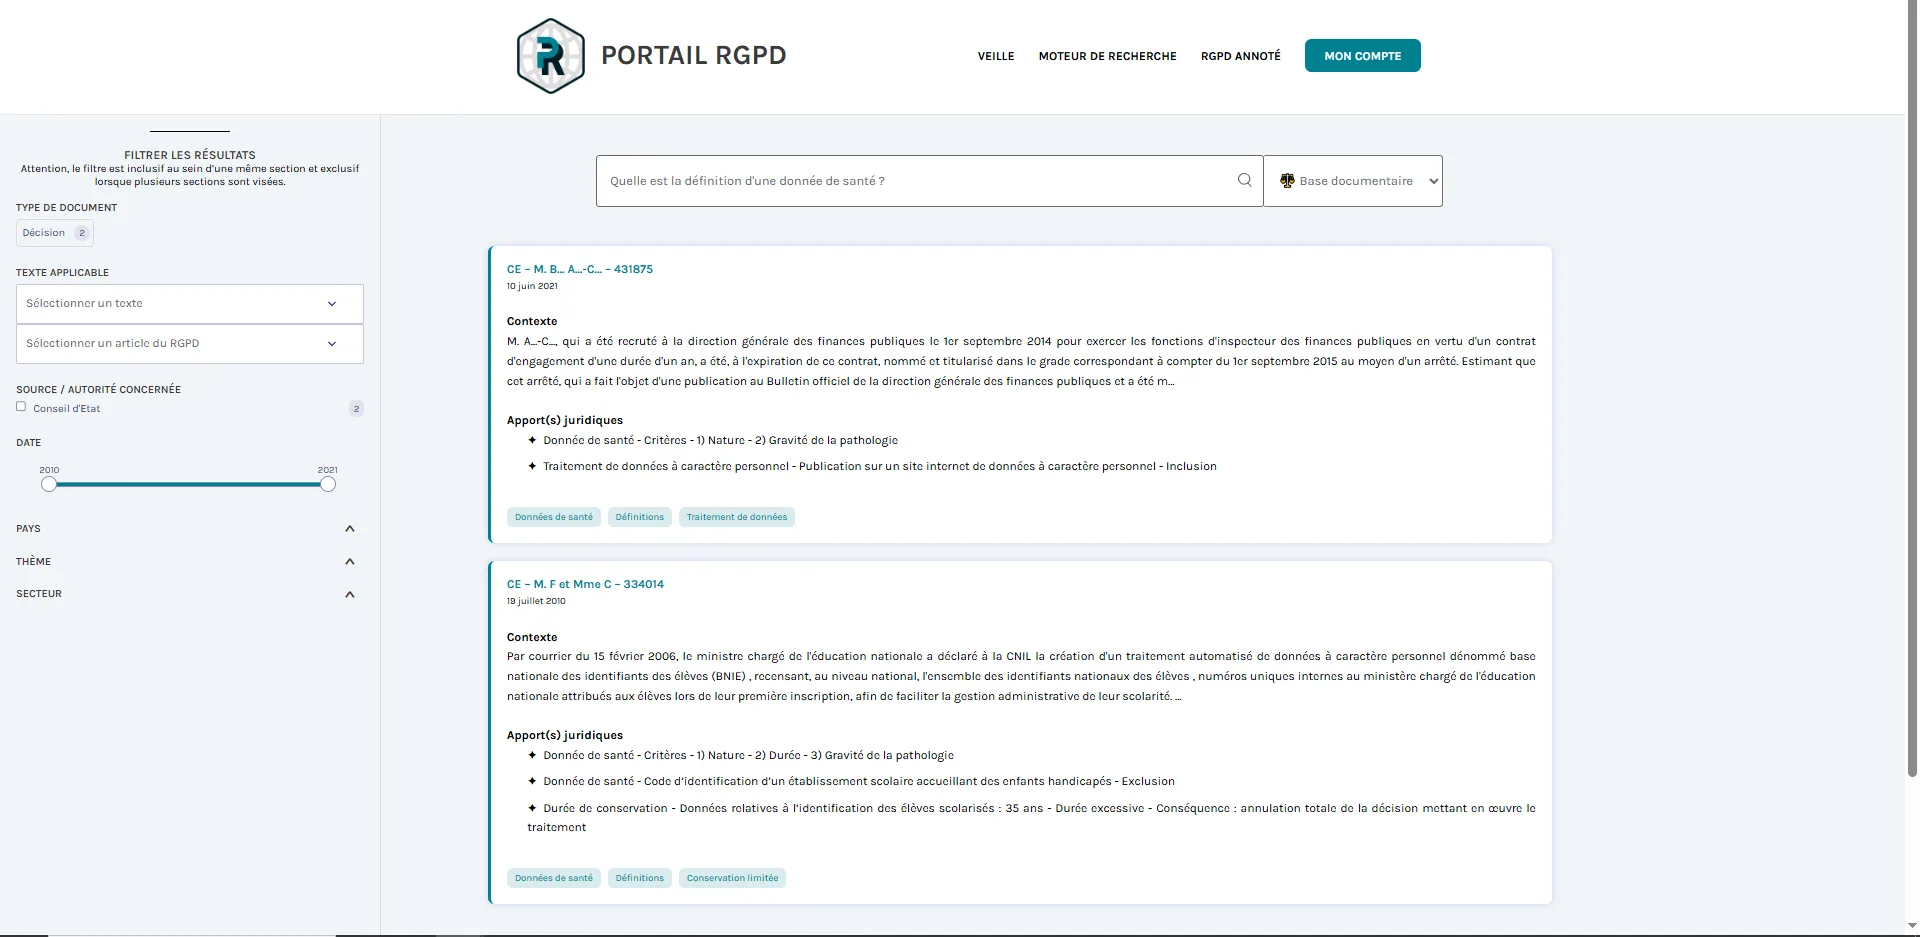Click the Base documentaire emblem icon
This screenshot has height=937, width=1920.
coord(1287,181)
